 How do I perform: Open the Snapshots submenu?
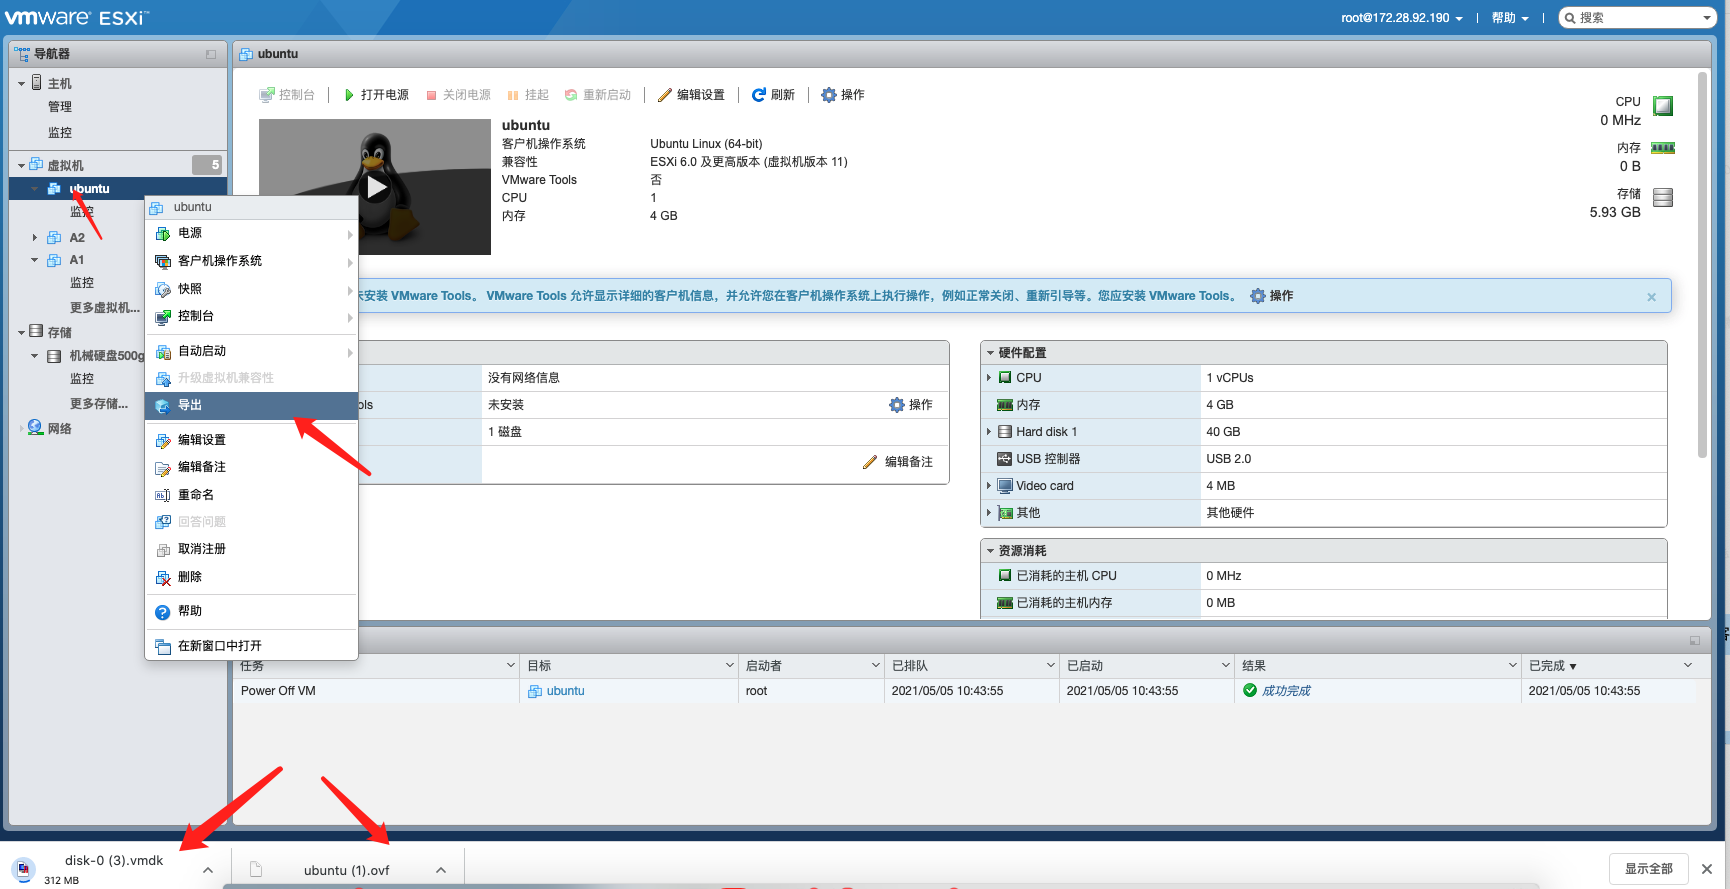point(252,289)
